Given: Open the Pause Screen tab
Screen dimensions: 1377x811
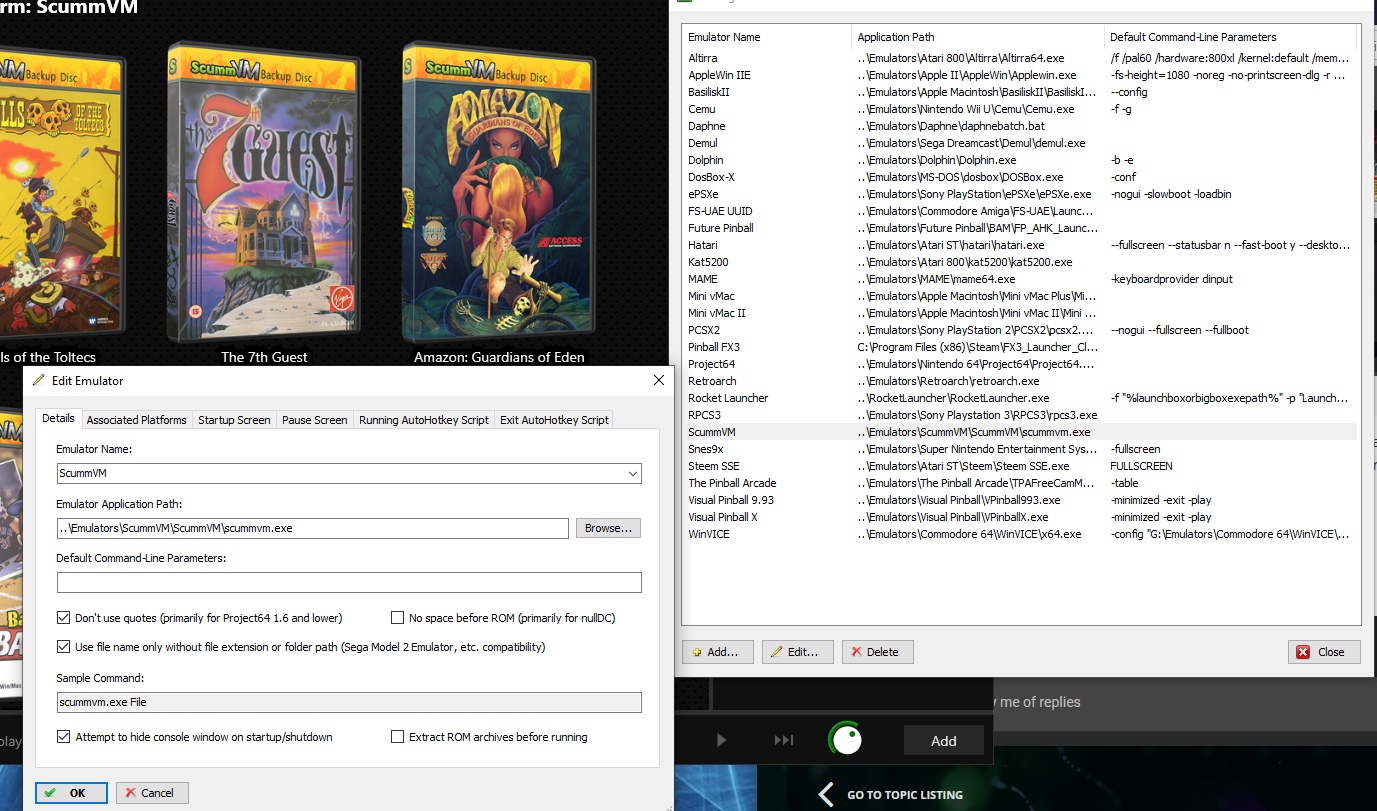Looking at the screenshot, I should (x=315, y=420).
